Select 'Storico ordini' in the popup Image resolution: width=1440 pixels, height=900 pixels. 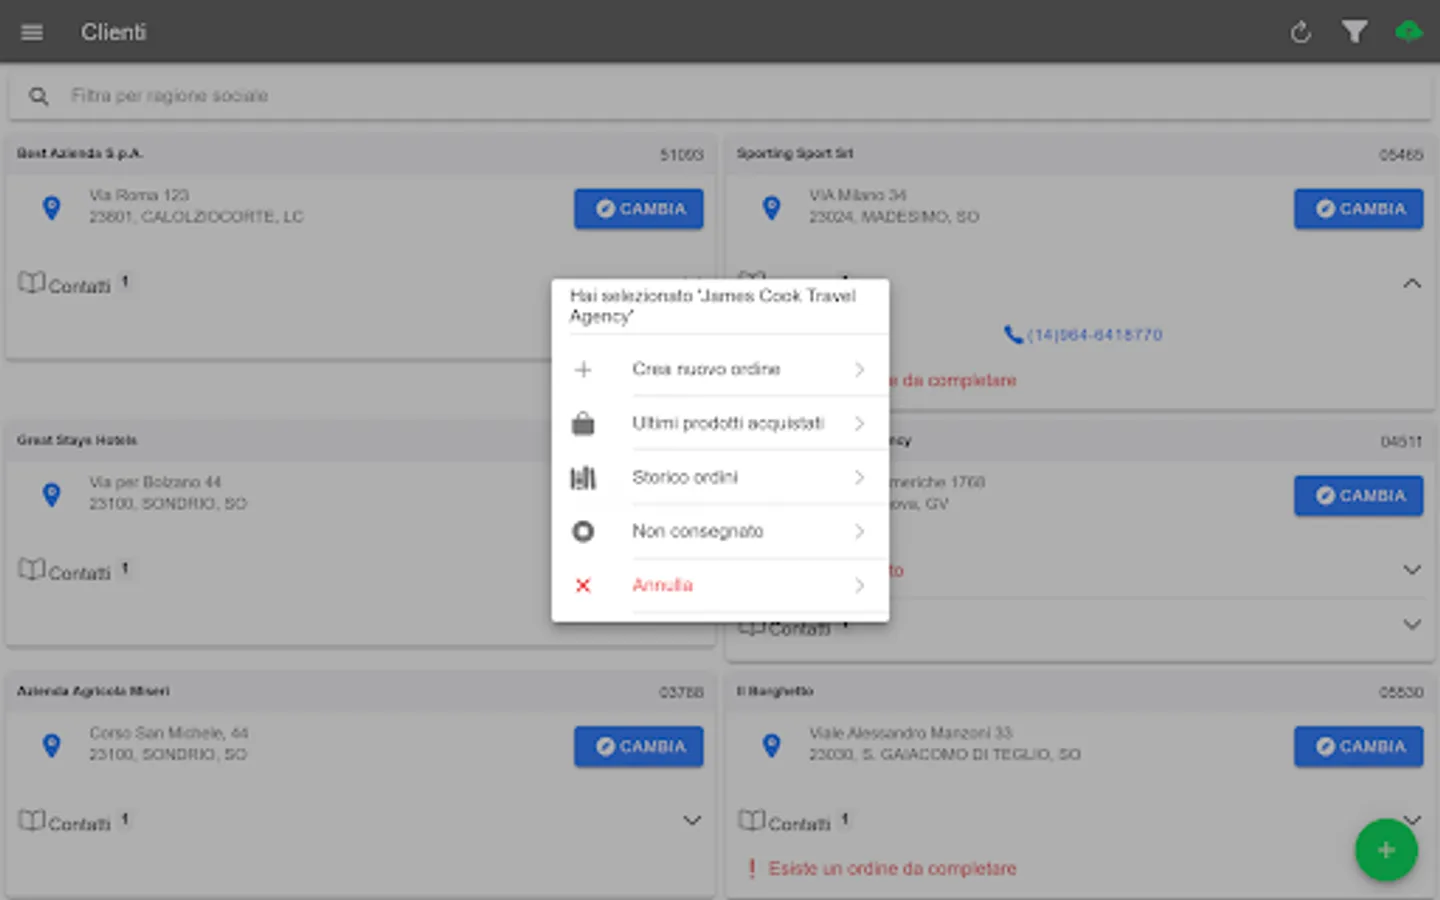point(720,477)
